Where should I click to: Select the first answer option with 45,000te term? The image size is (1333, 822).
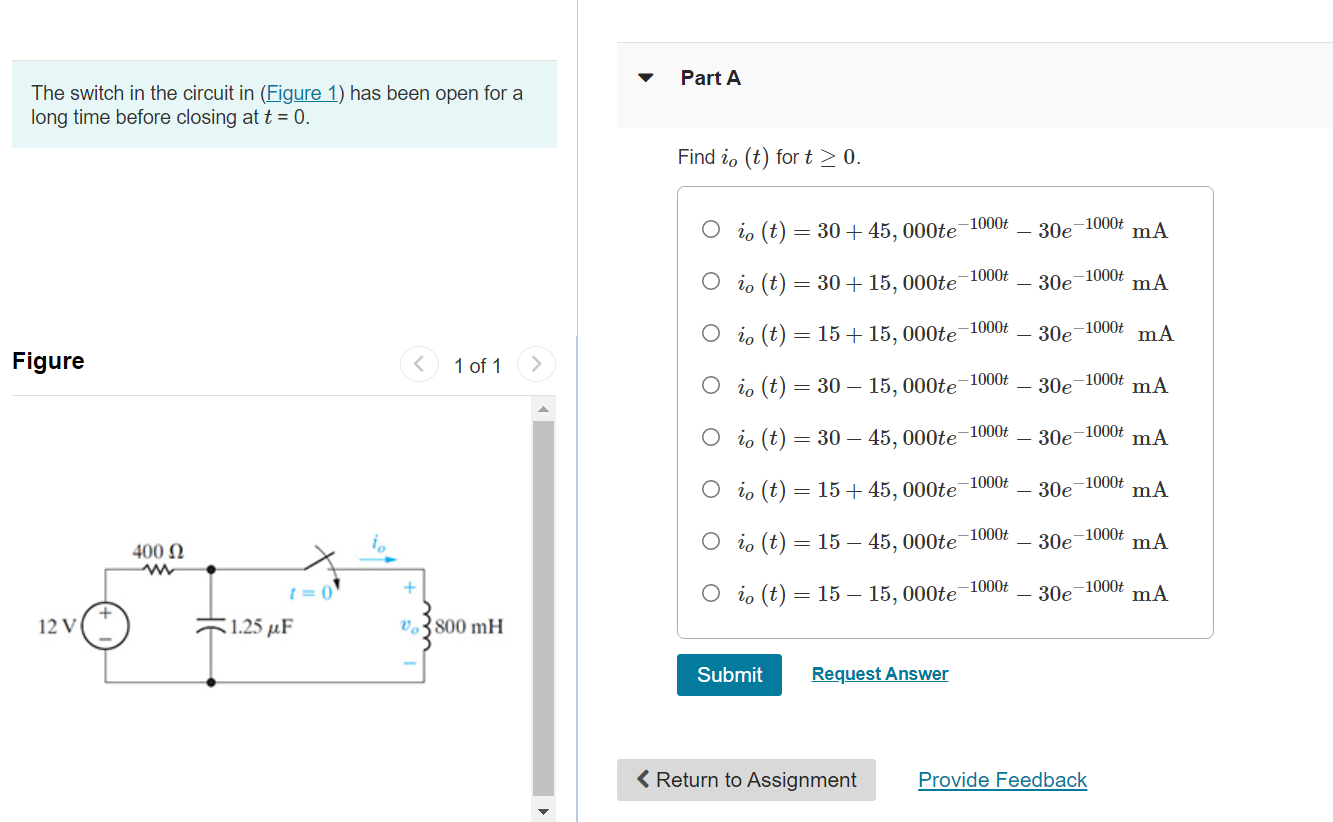711,228
